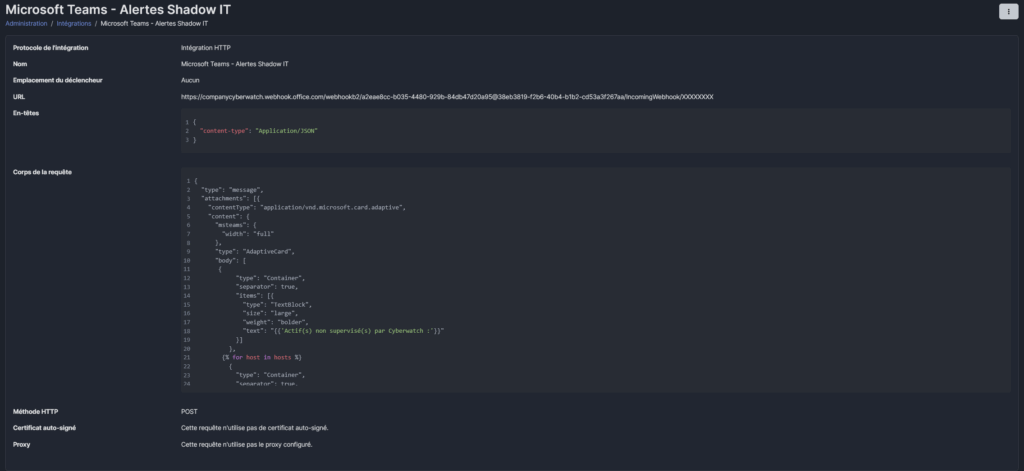Click the Nom value Microsoft Teams - Alertes Shadow IT
This screenshot has height=471, width=1024.
(234, 64)
